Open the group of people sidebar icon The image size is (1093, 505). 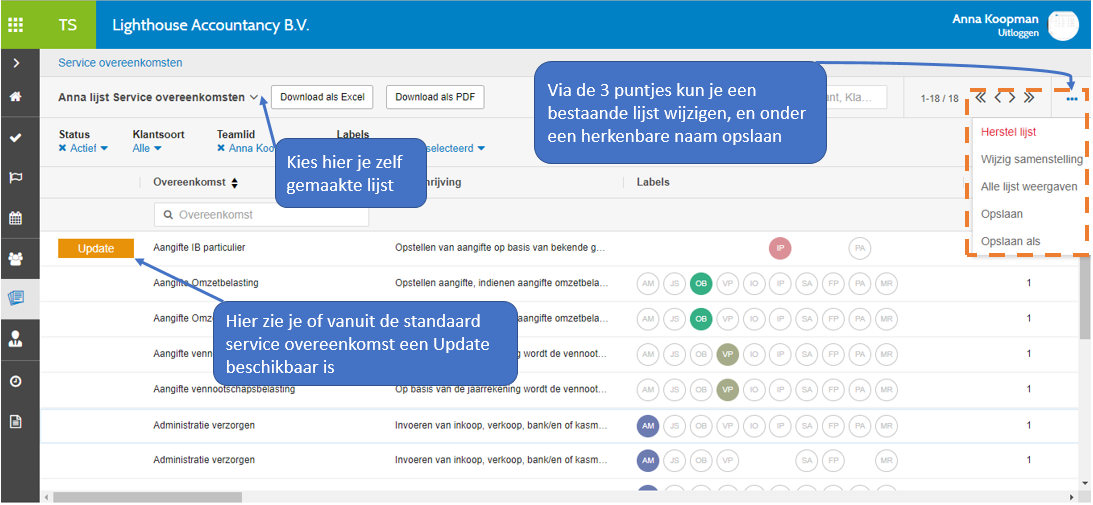[x=15, y=259]
